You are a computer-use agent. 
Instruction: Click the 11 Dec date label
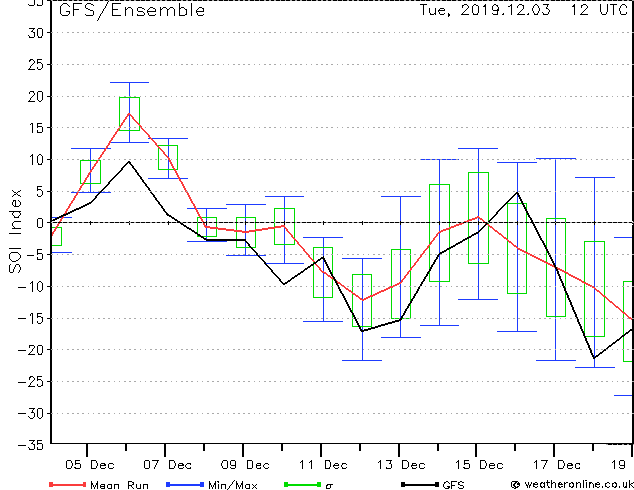pos(323,465)
